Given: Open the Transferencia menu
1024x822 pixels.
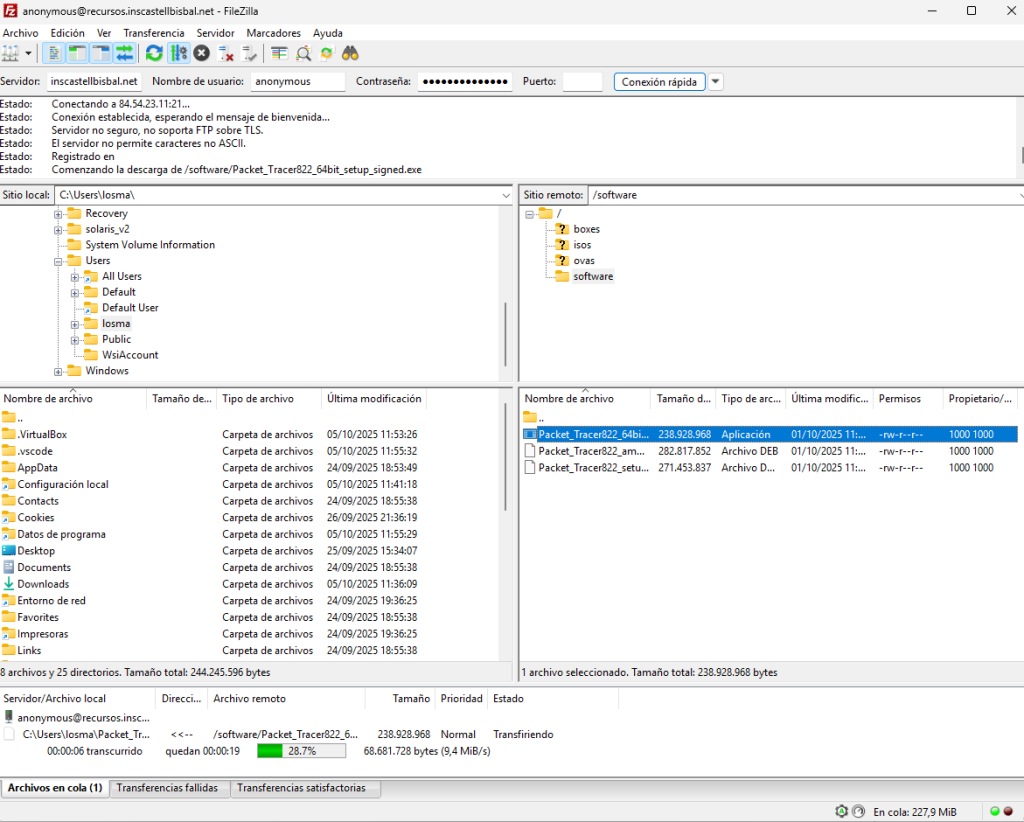Looking at the screenshot, I should tap(153, 33).
